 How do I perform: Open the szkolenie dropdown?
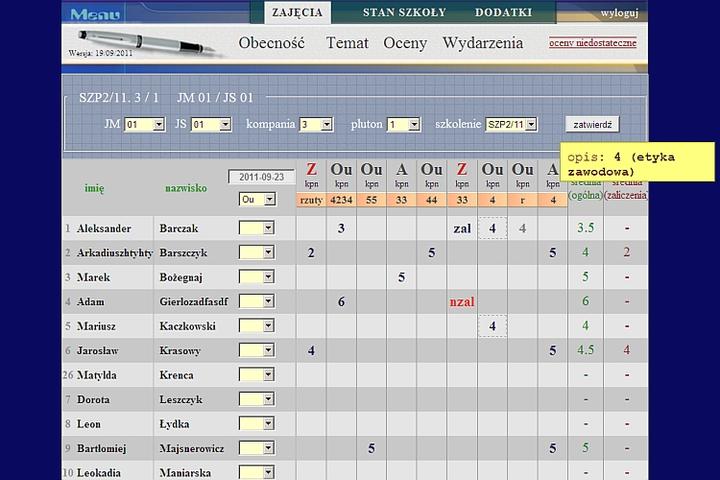[512, 125]
